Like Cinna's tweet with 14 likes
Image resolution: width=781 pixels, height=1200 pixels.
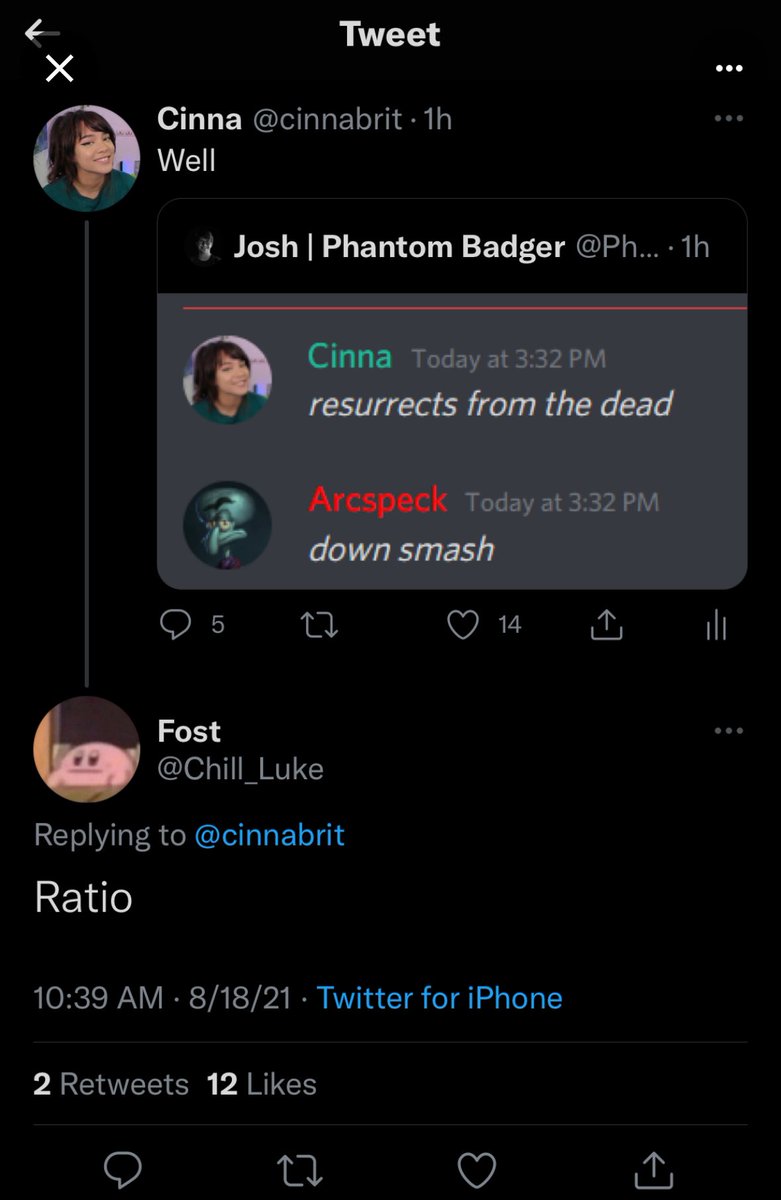[x=463, y=626]
